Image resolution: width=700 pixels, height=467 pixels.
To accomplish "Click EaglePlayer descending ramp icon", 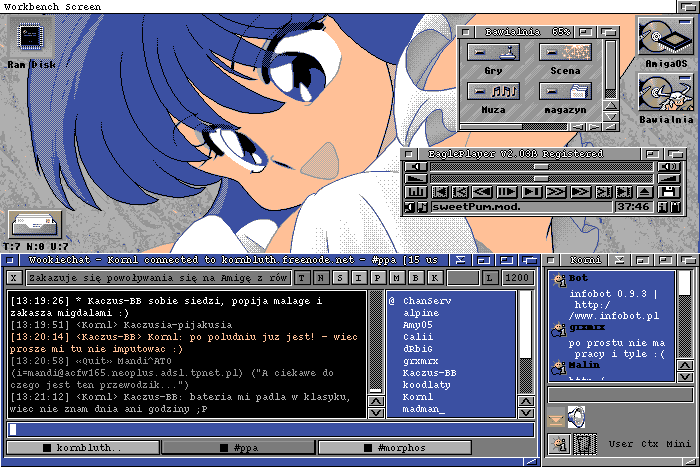I will tap(416, 179).
